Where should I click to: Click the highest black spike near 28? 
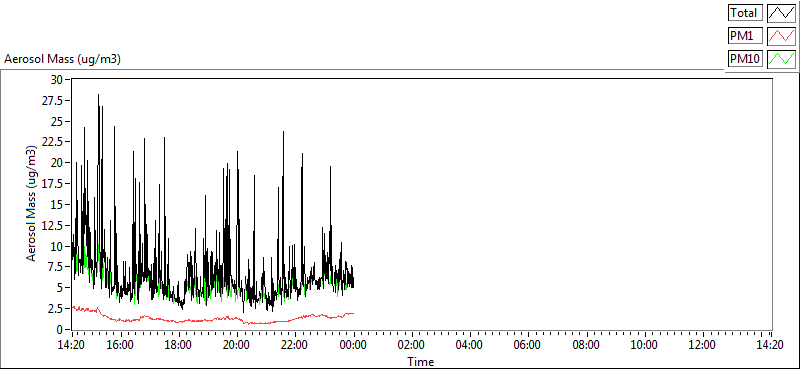[x=98, y=96]
